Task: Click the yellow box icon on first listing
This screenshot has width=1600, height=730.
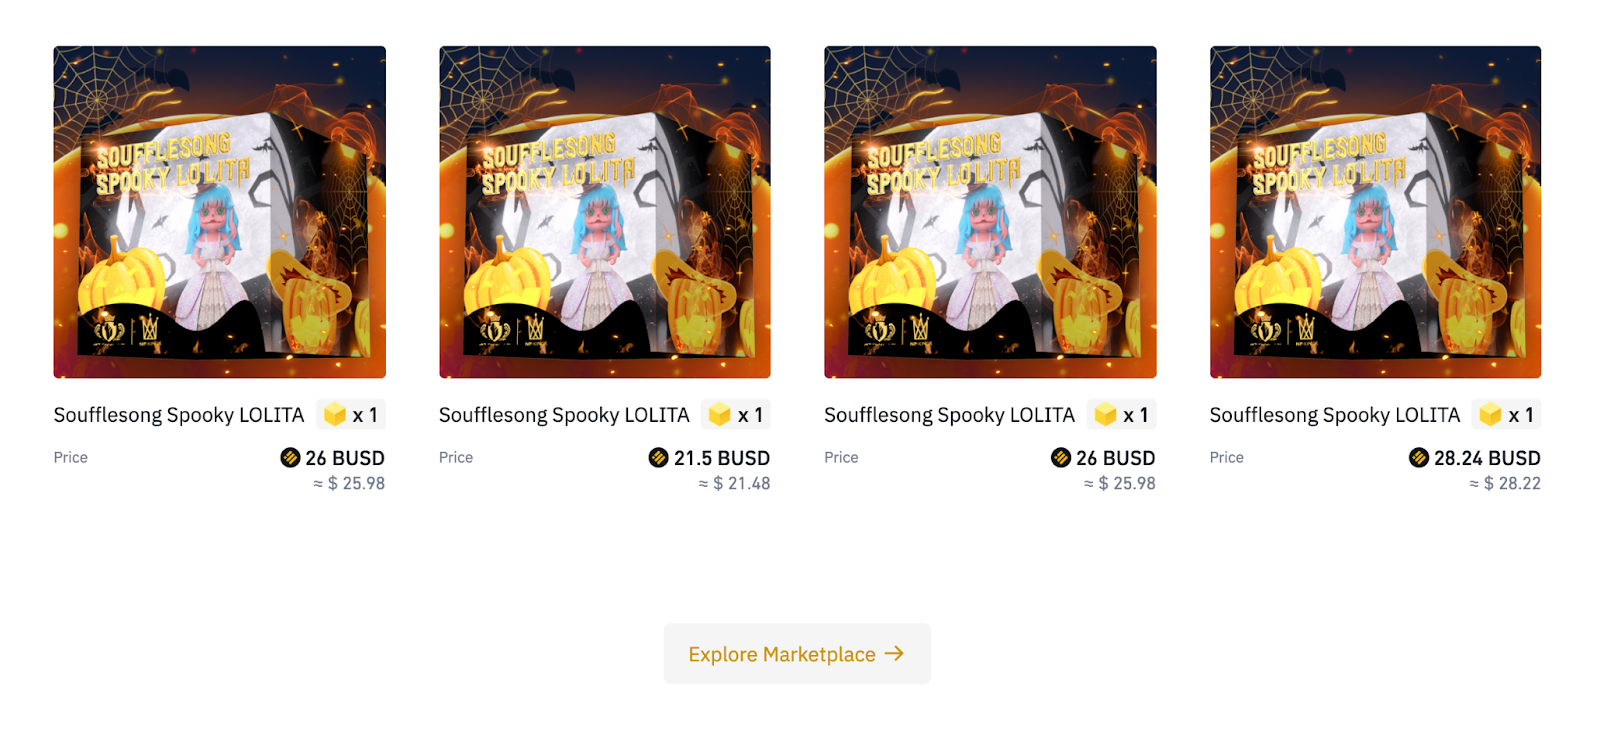Action: pyautogui.click(x=335, y=414)
